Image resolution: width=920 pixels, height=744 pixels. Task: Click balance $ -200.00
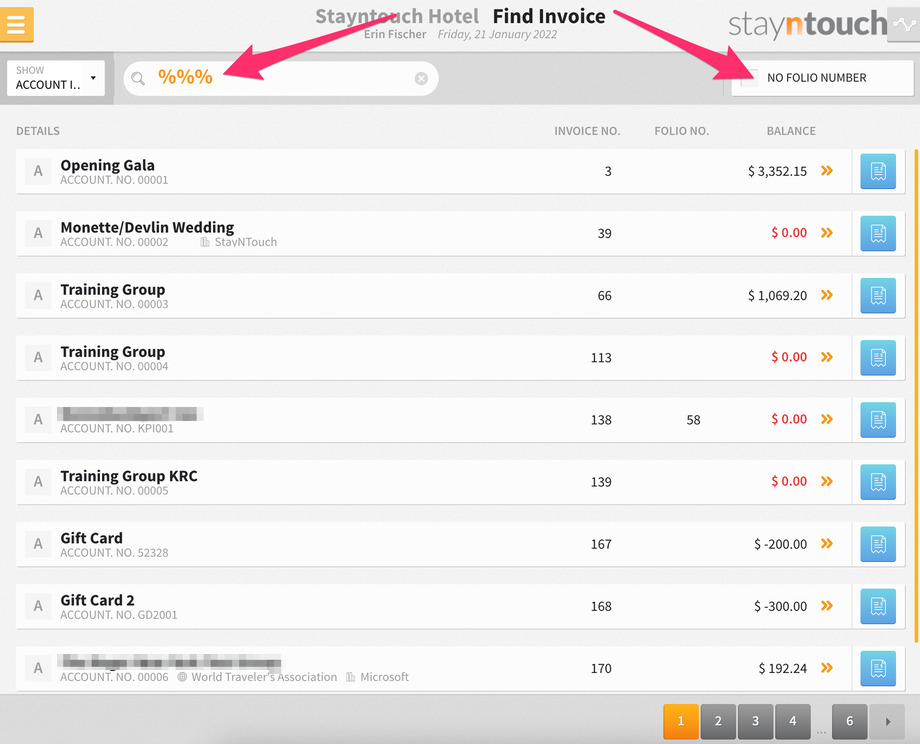click(780, 545)
